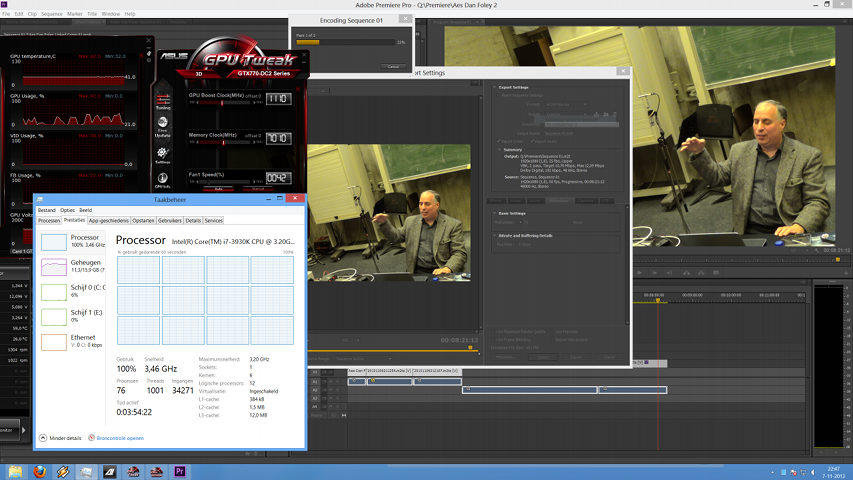Toggle the Export Audio checkbox
853x480 pixels.
530,141
